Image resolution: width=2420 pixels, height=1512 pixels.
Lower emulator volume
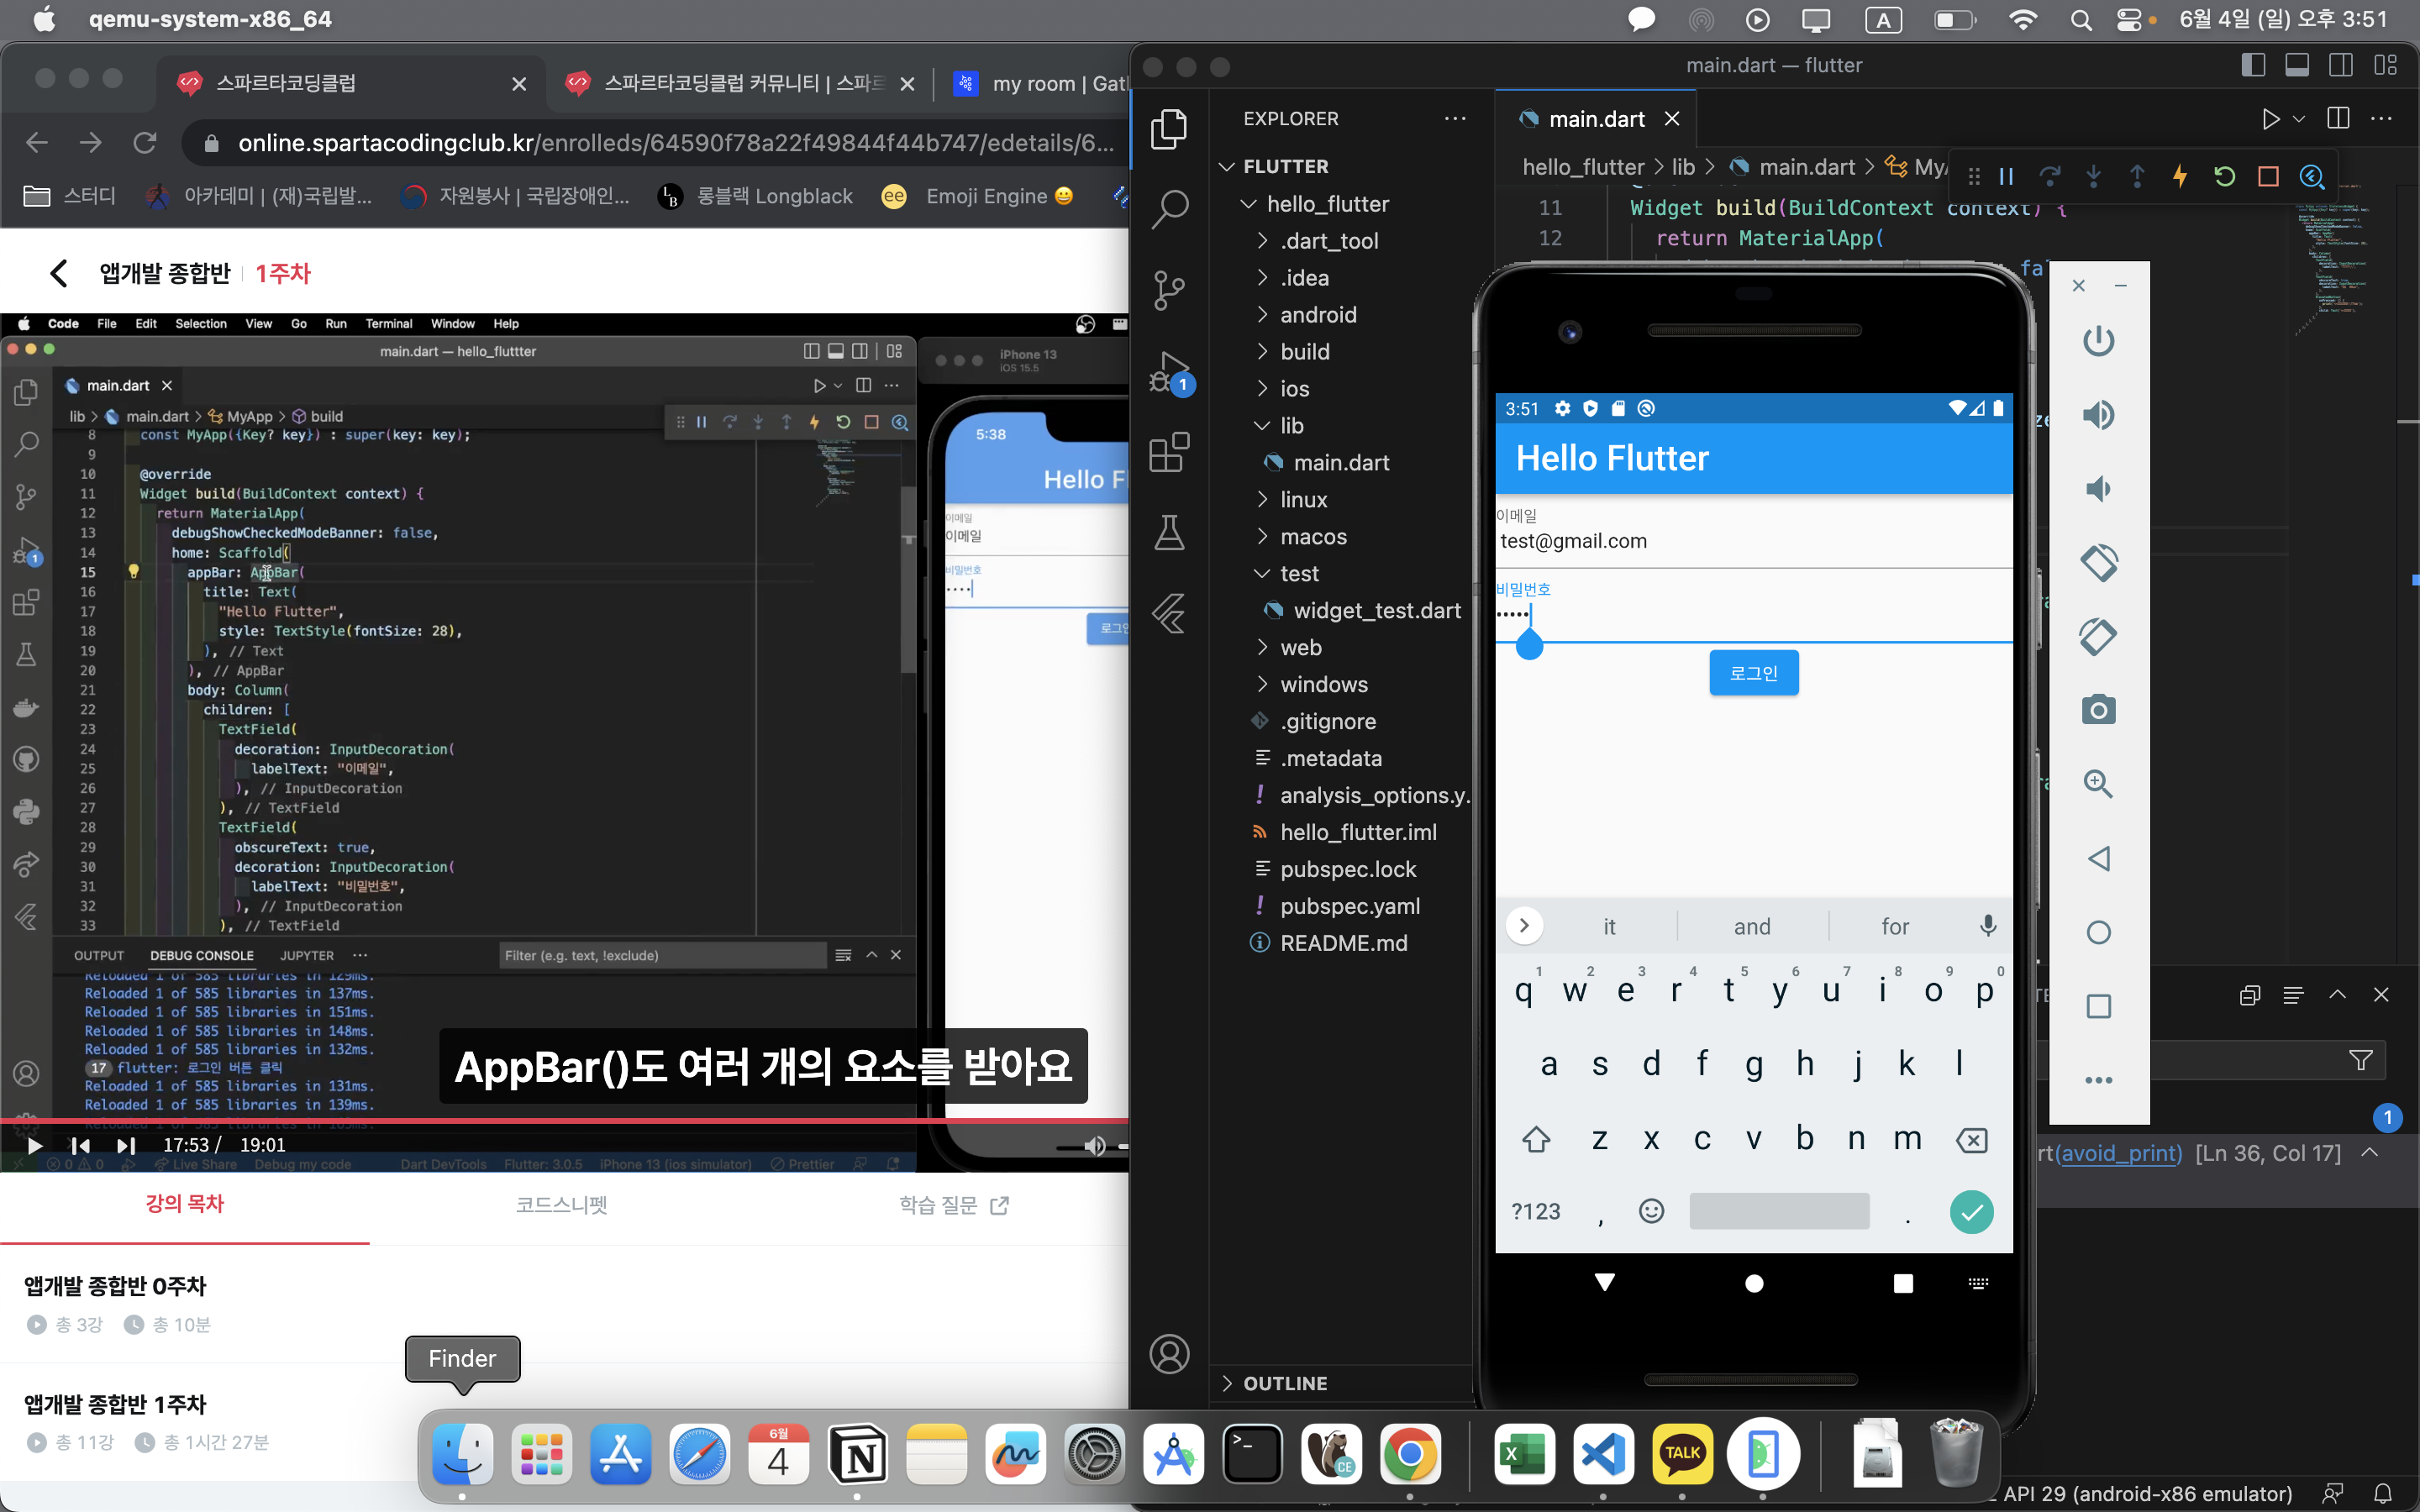(x=2098, y=489)
